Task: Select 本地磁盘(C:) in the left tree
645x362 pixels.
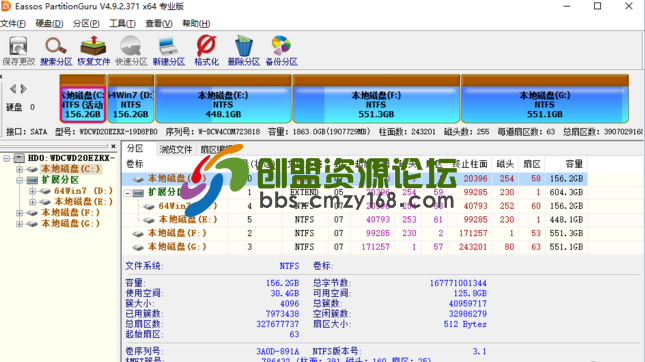Action: coord(71,169)
